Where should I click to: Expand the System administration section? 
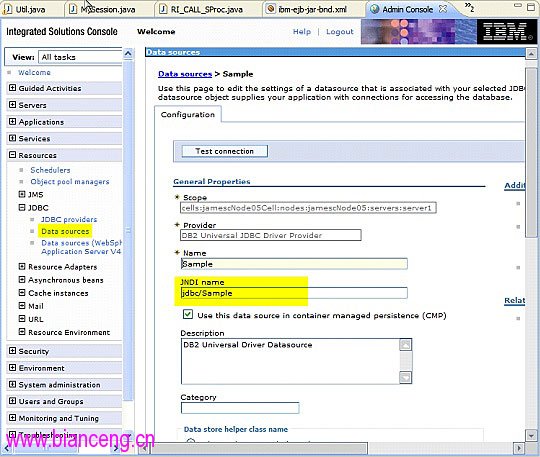(x=12, y=384)
